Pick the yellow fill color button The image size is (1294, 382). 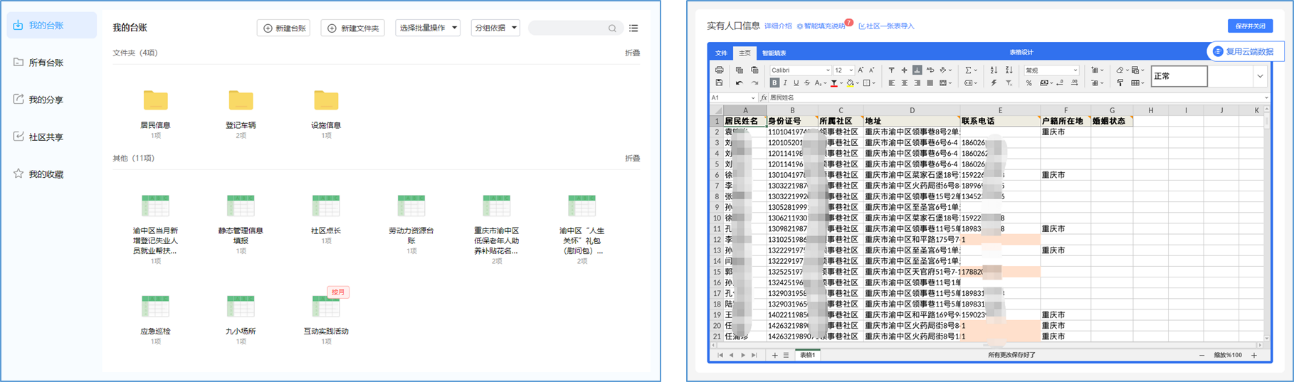(x=850, y=83)
